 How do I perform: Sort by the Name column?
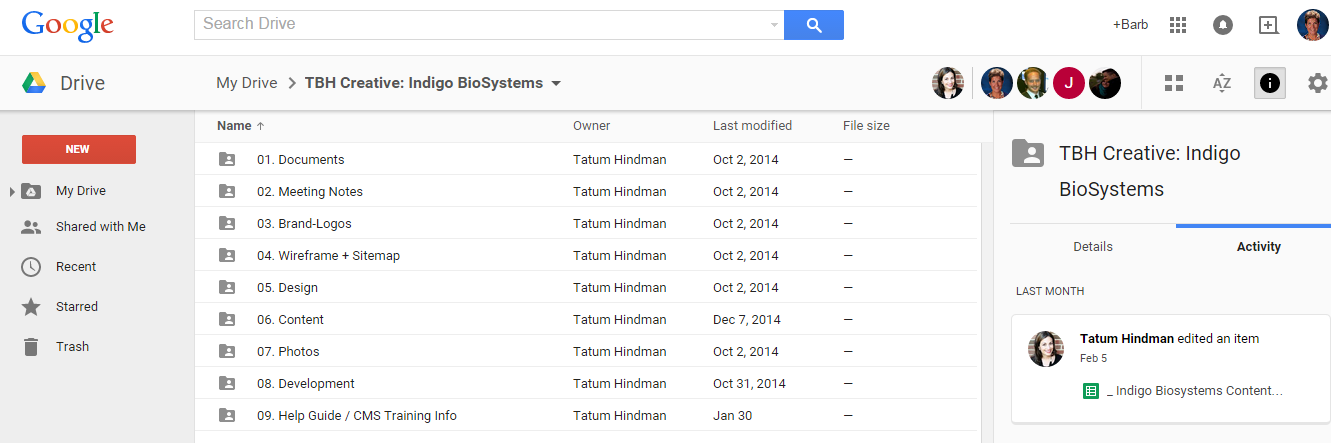tap(241, 126)
